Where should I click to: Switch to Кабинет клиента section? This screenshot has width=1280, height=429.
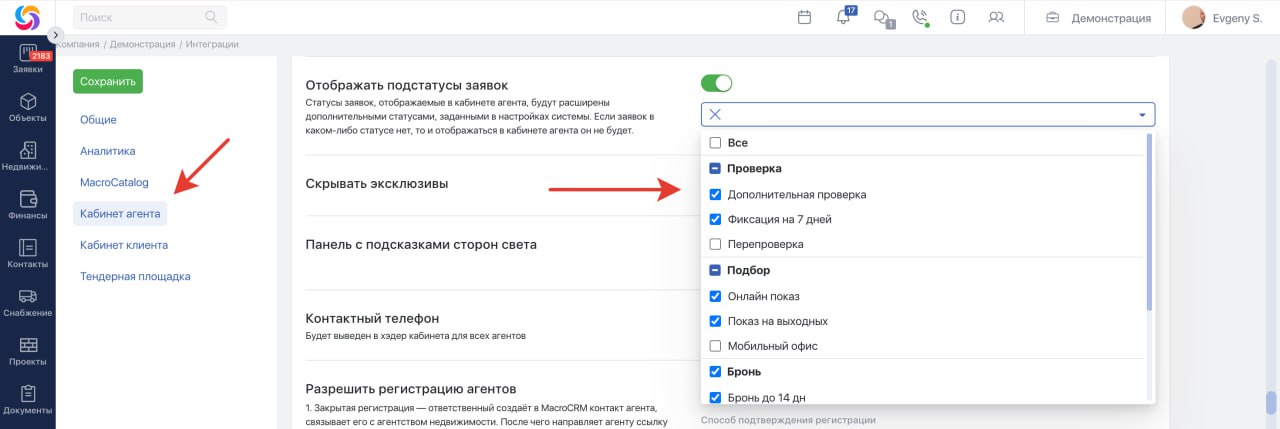(x=124, y=245)
